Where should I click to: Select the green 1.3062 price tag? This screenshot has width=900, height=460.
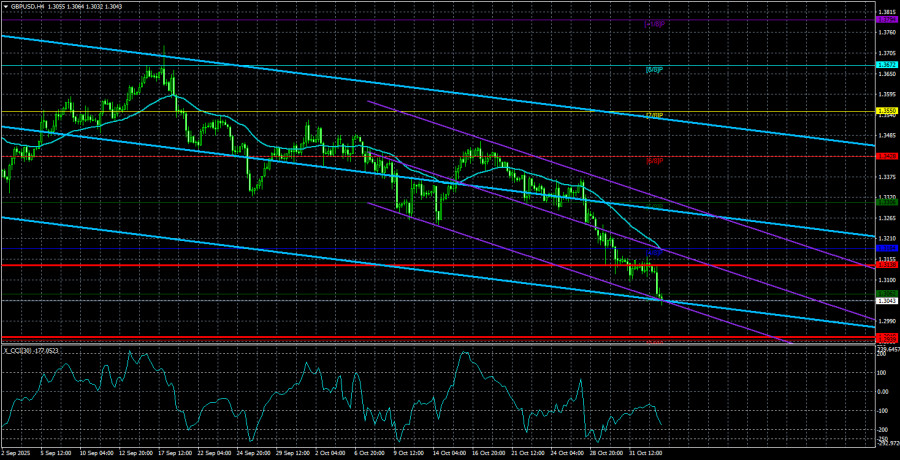(885, 292)
